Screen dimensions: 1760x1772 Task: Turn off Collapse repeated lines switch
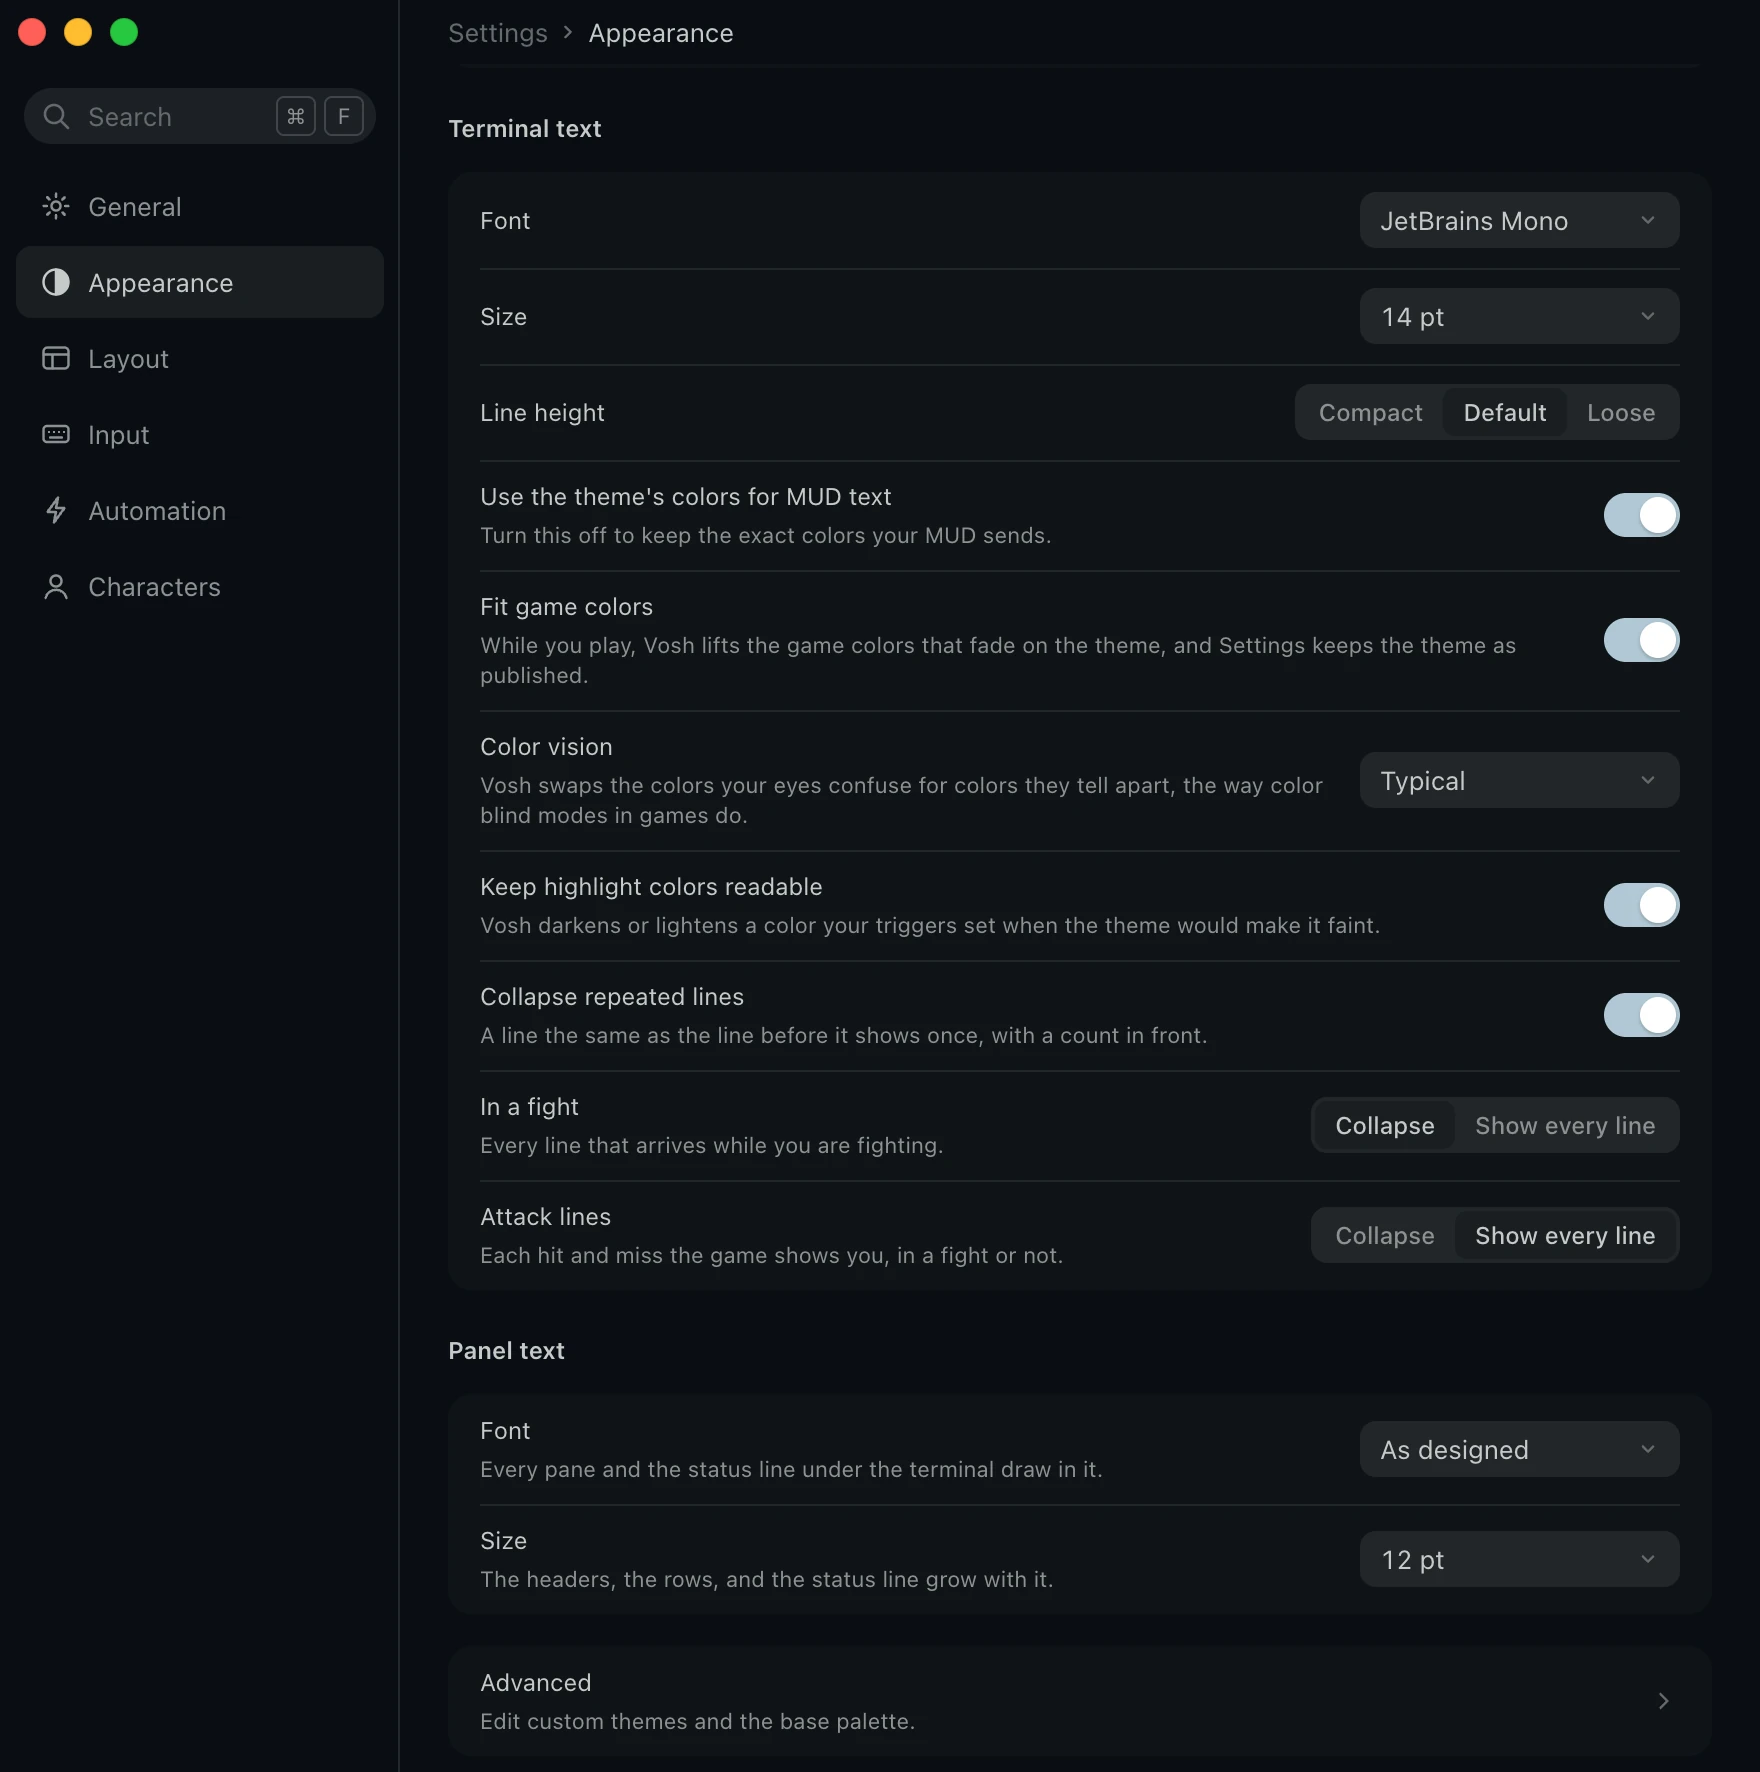pyautogui.click(x=1641, y=1015)
